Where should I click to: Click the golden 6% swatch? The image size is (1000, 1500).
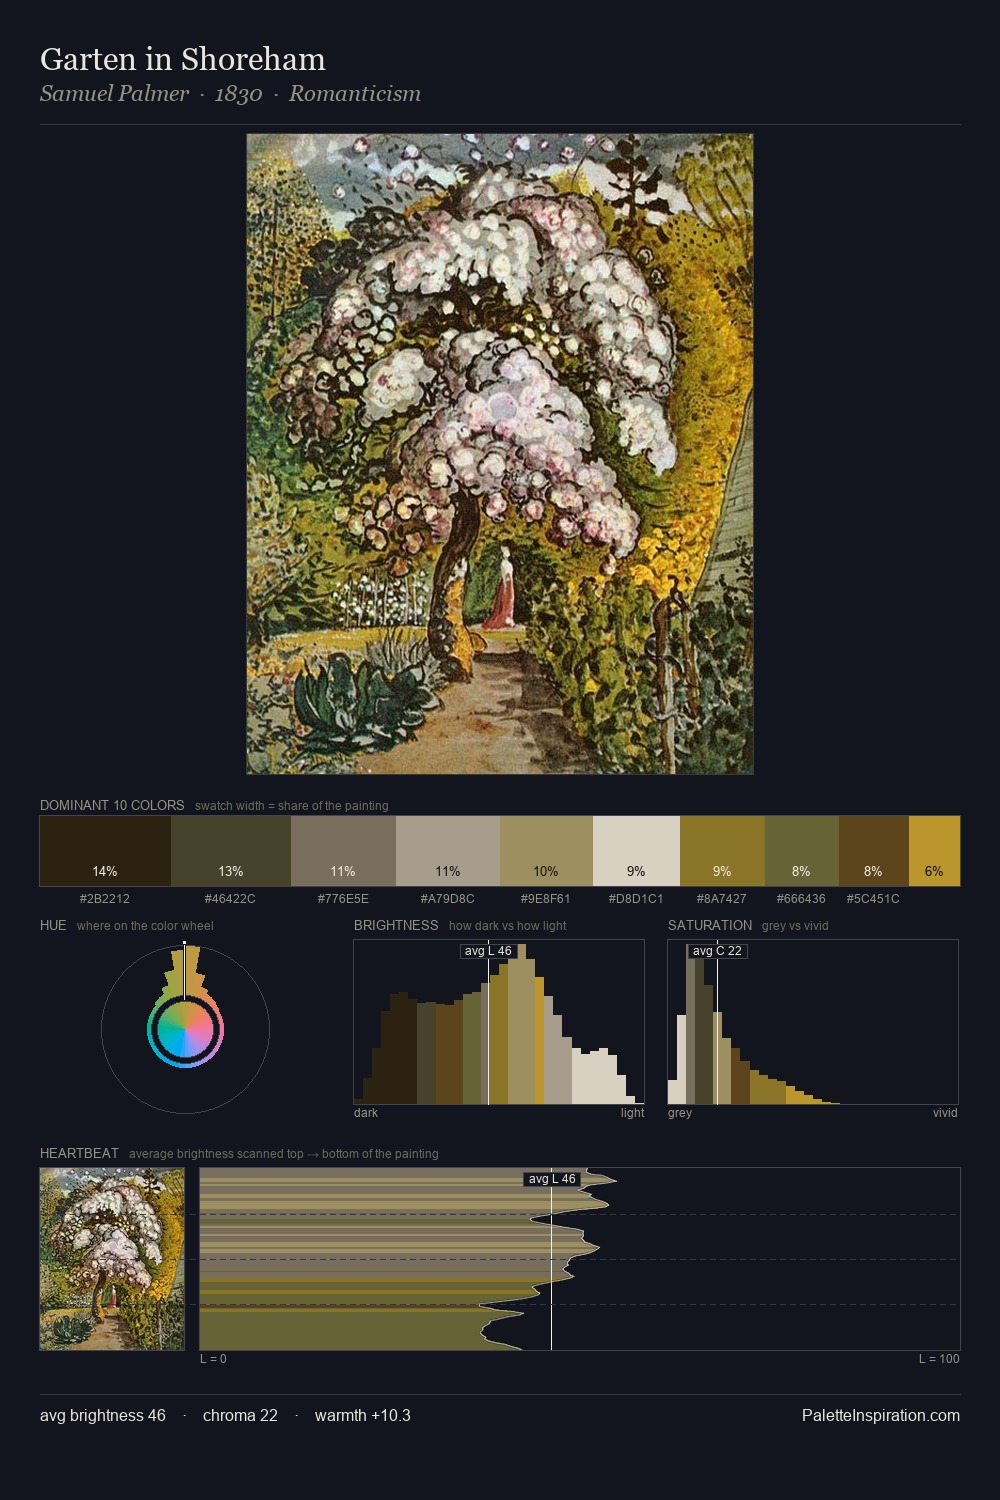click(934, 851)
